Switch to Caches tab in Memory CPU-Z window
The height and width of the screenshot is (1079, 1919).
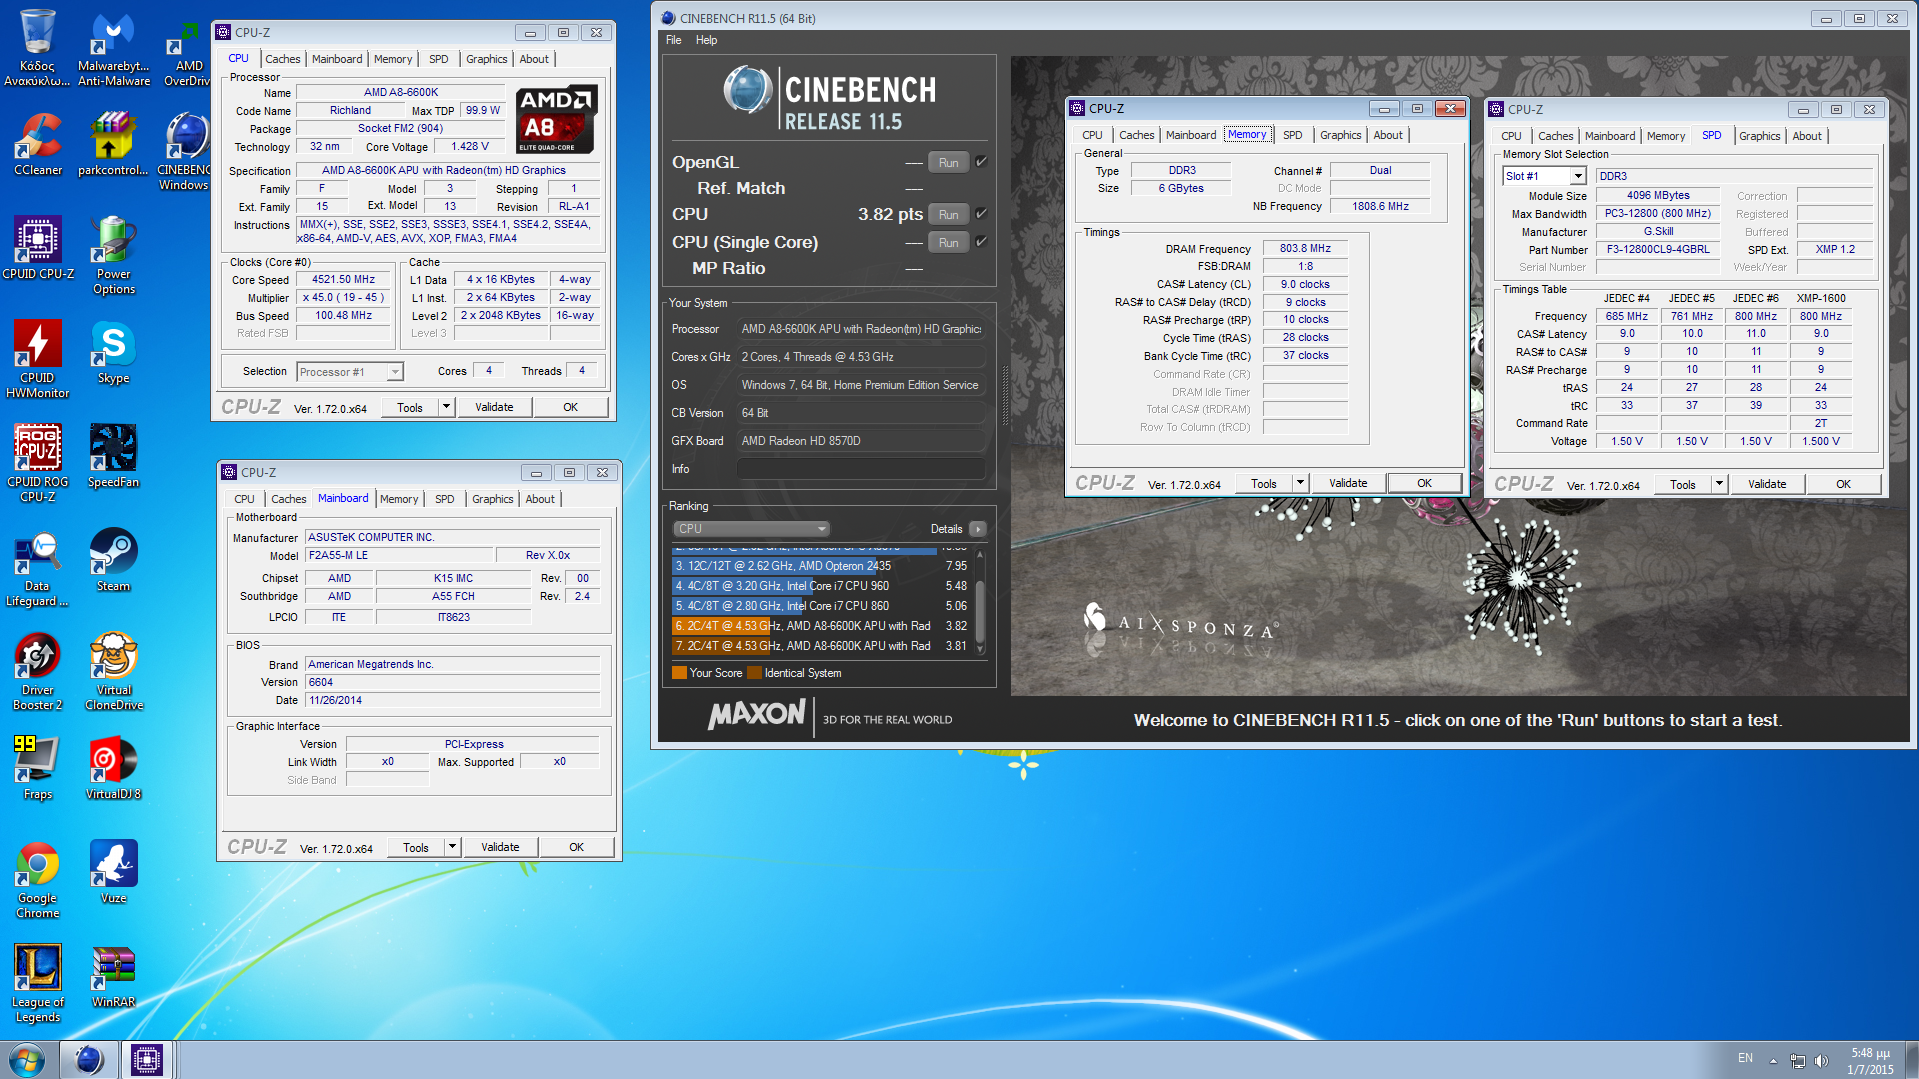click(1137, 135)
